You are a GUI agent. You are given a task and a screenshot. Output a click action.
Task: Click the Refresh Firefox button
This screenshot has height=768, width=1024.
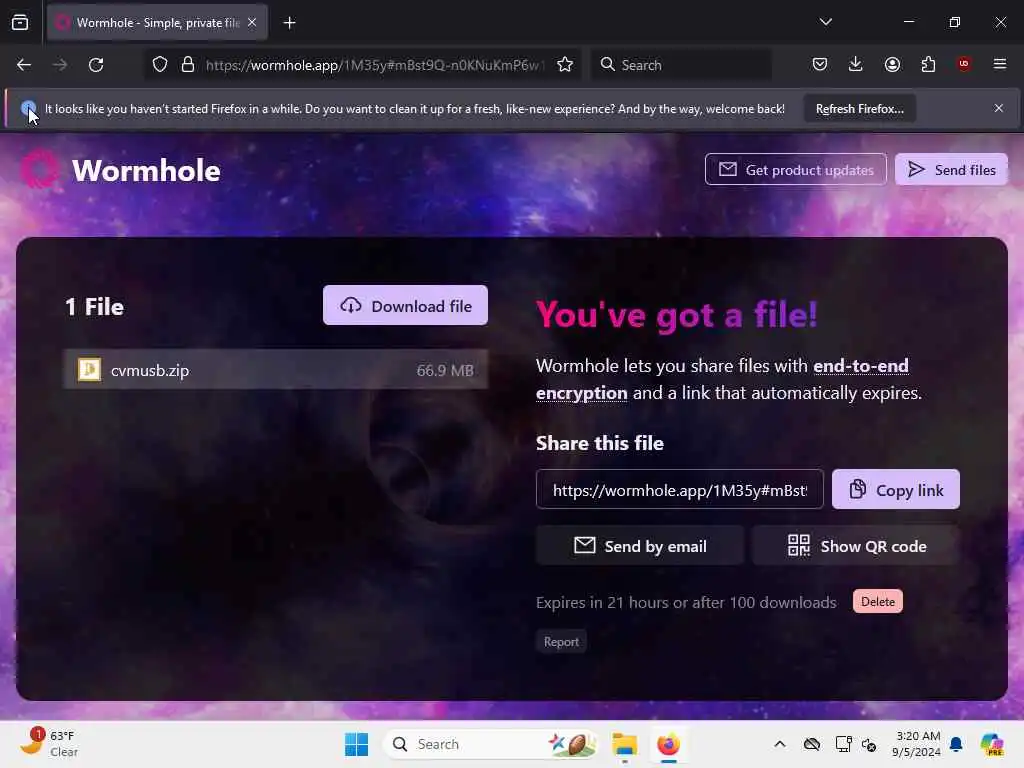pos(859,109)
